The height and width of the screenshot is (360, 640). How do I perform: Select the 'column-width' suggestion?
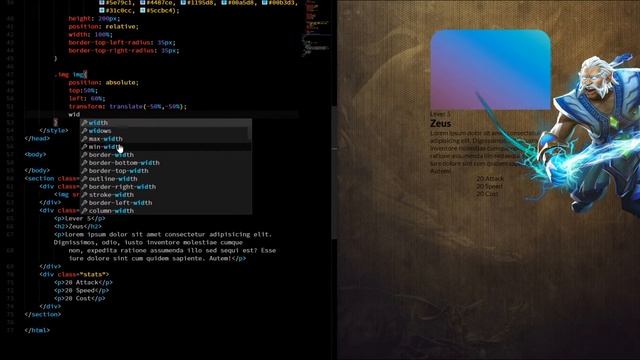pyautogui.click(x=165, y=211)
